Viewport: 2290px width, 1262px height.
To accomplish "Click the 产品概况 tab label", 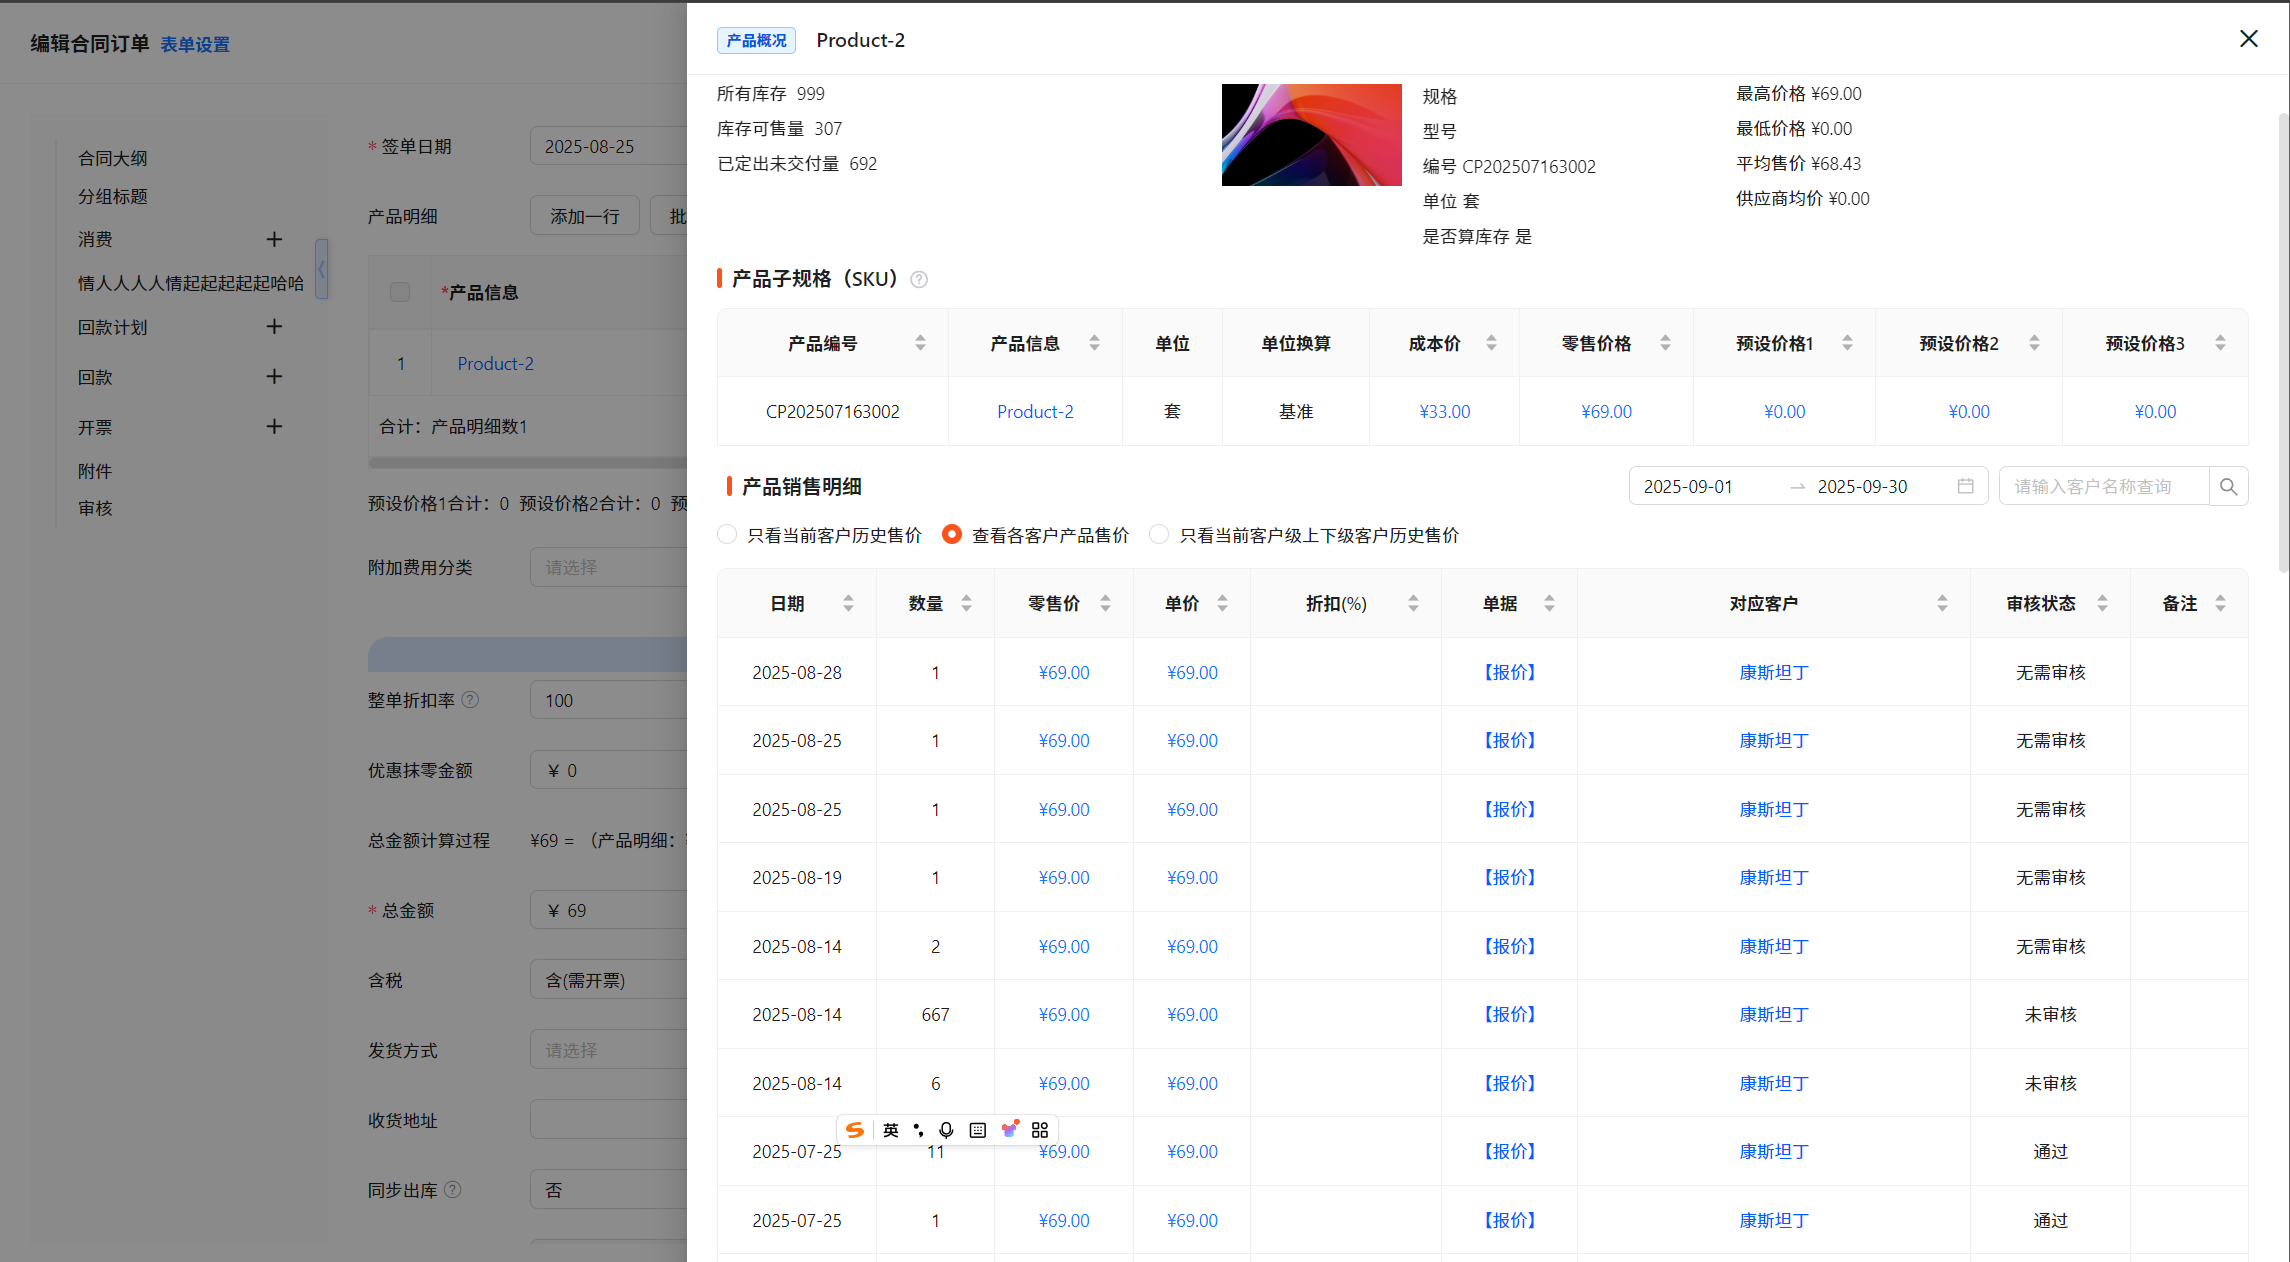I will click(x=756, y=41).
